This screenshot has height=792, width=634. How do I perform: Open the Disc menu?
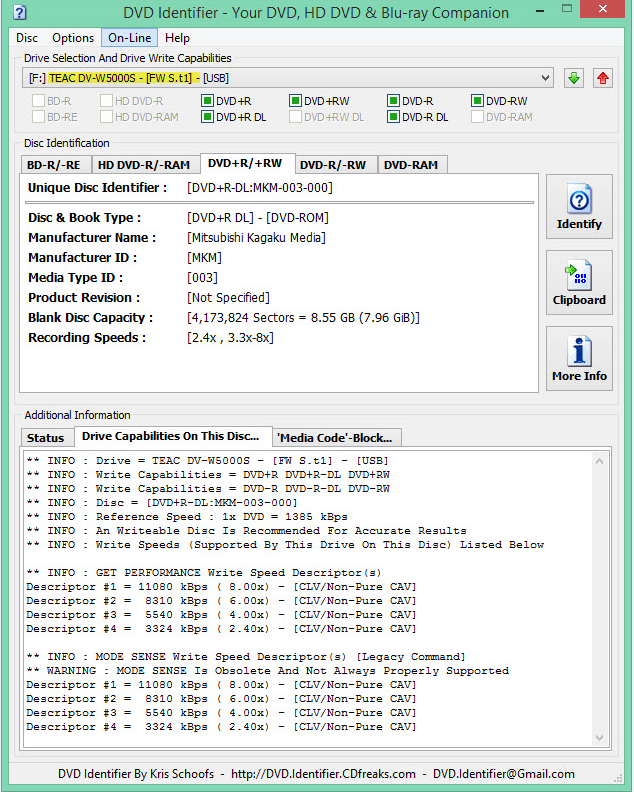27,38
